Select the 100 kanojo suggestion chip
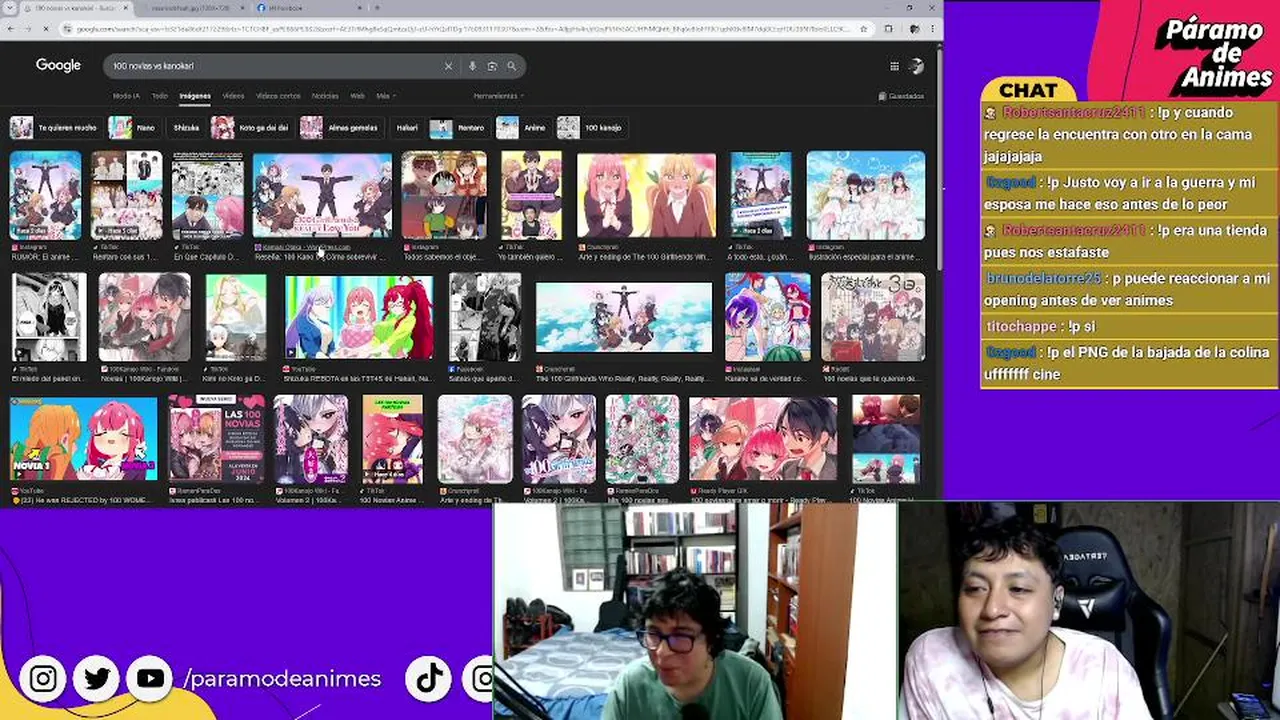This screenshot has height=720, width=1280. (591, 128)
